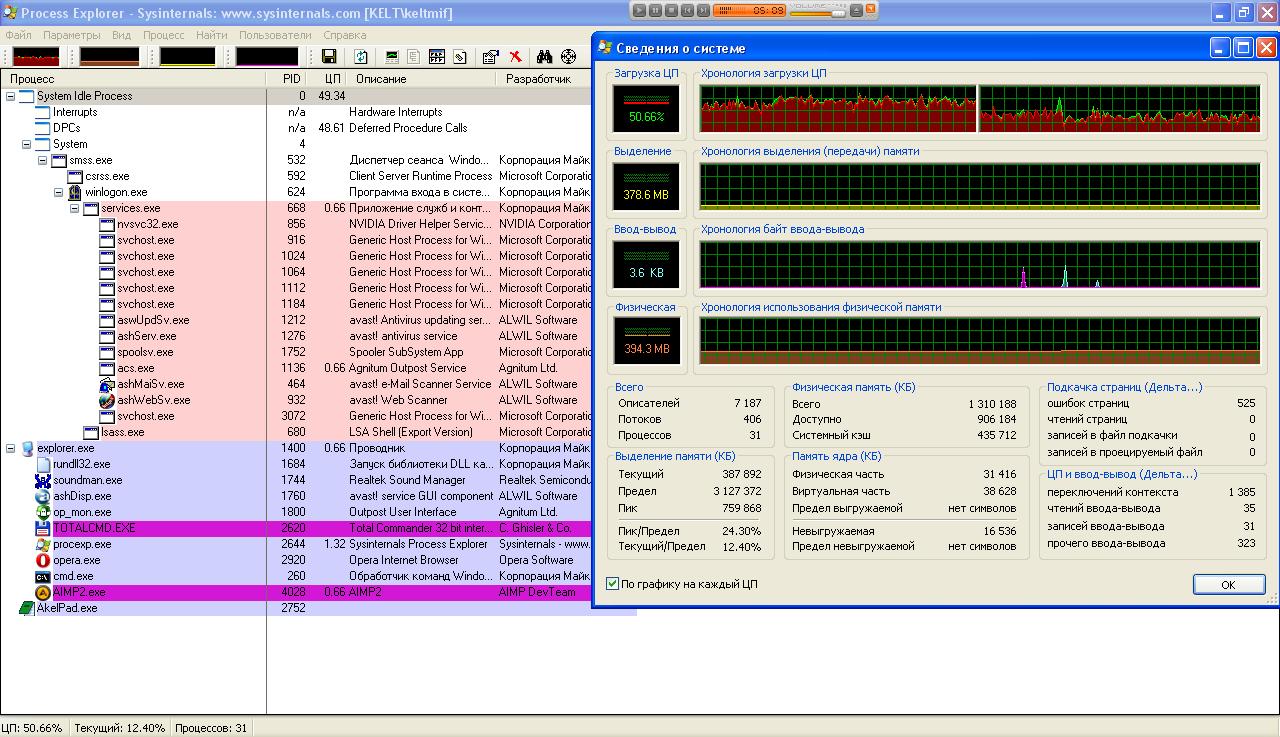Open the Параметры menu
The width and height of the screenshot is (1280, 737).
[72, 35]
